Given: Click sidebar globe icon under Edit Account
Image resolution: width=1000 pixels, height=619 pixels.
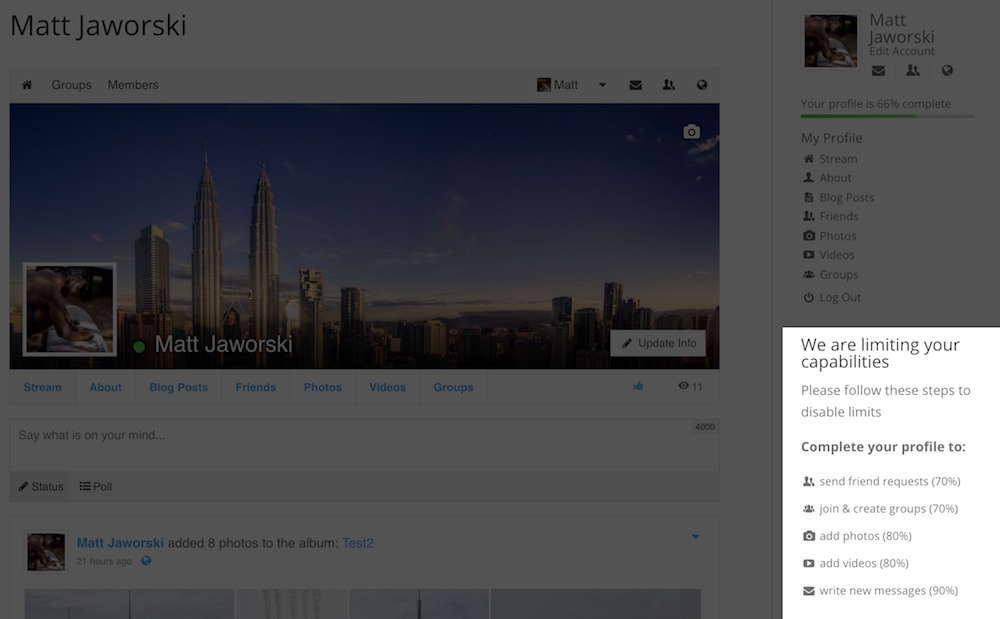Looking at the screenshot, I should coord(947,71).
